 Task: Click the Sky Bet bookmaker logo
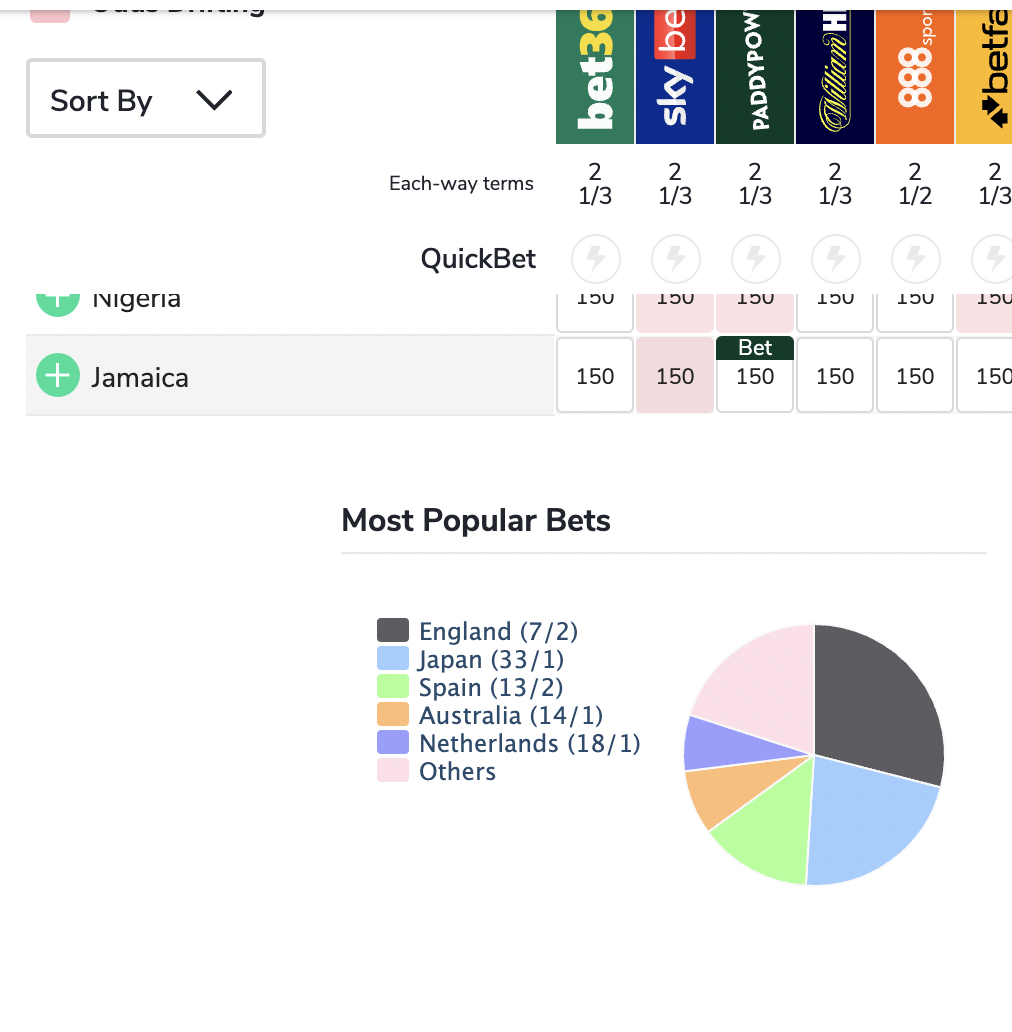pyautogui.click(x=674, y=76)
